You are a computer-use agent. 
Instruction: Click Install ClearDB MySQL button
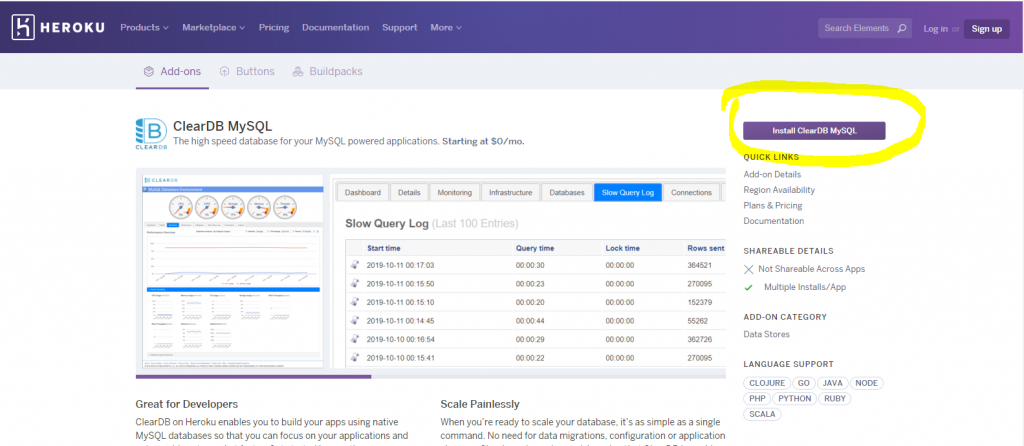coord(814,131)
